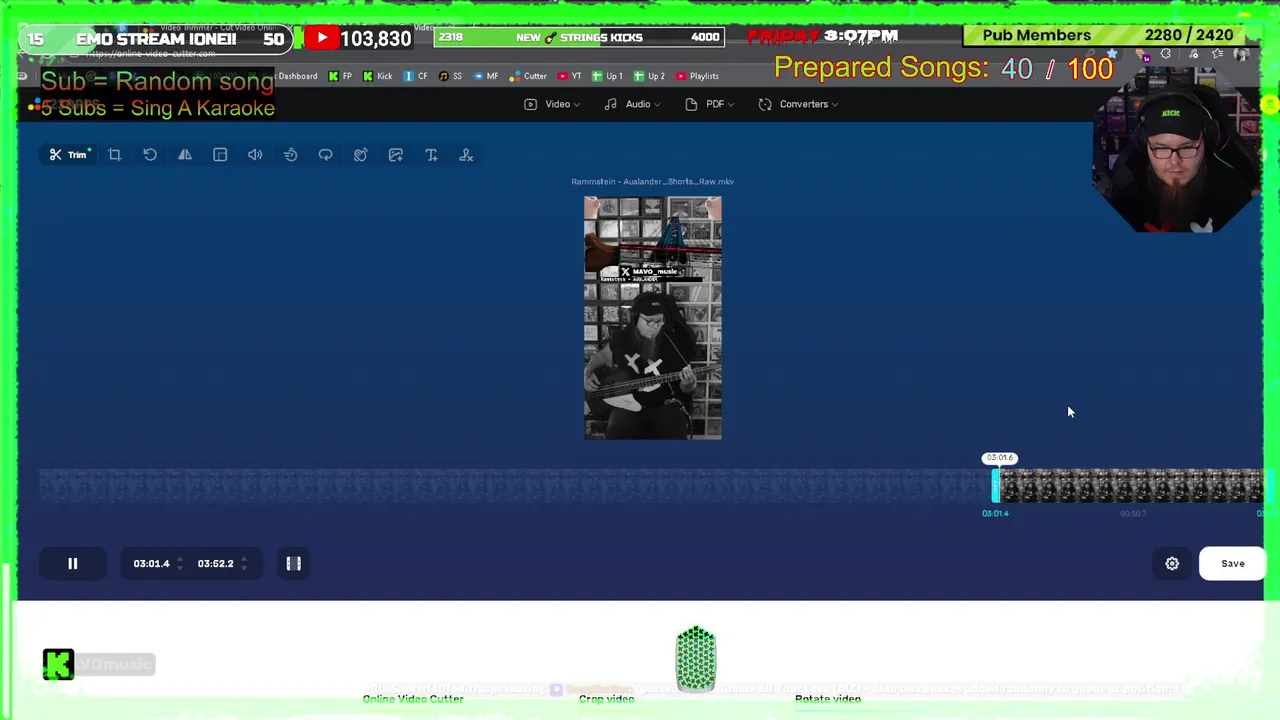
Task: Click the Online Video Cutter link
Action: 413,699
